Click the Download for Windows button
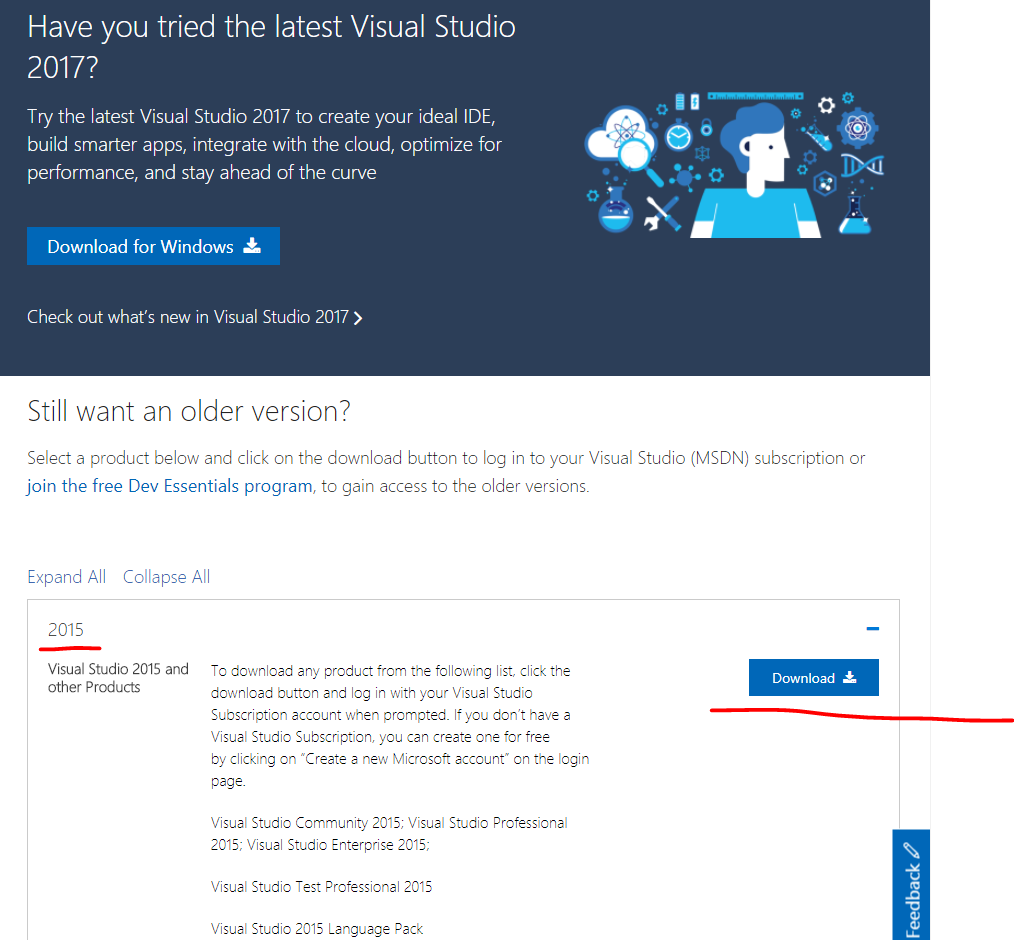 pos(153,246)
